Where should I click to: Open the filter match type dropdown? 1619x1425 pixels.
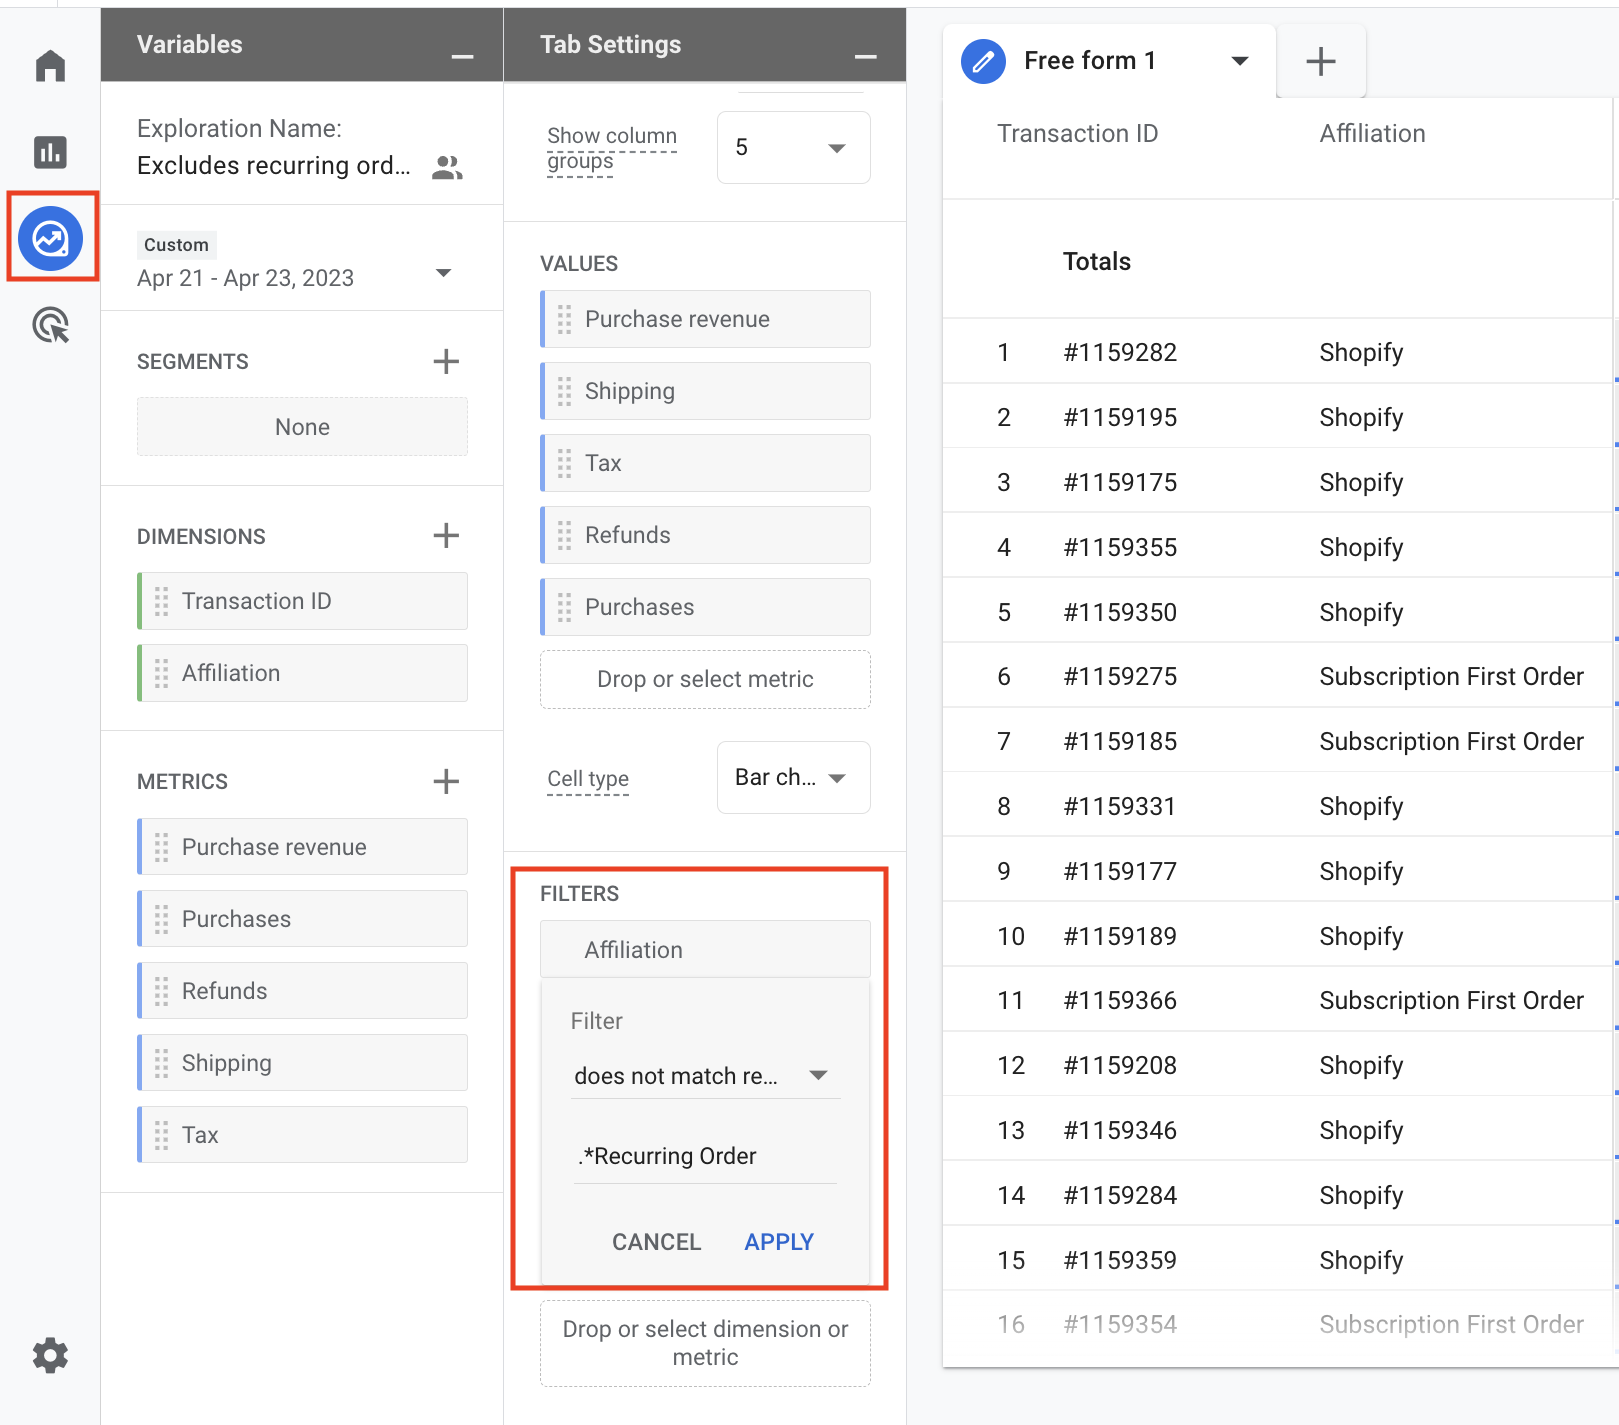coord(705,1076)
